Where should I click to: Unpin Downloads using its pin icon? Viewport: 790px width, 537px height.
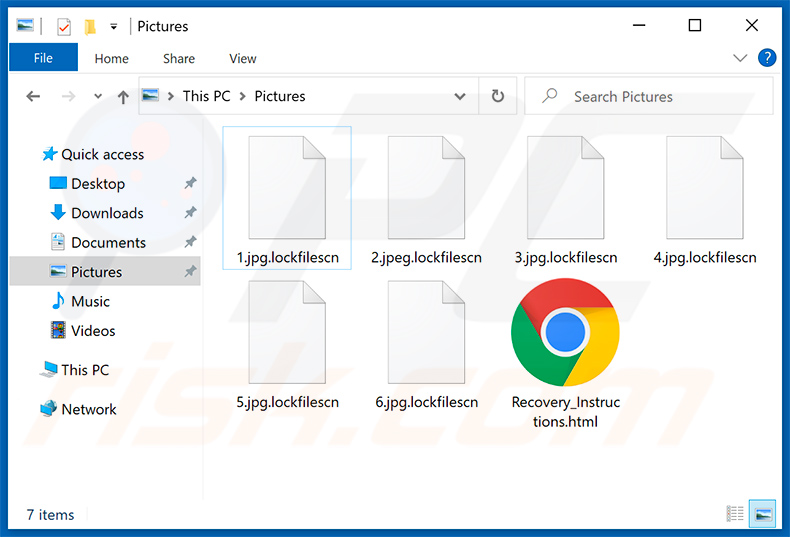(x=190, y=213)
